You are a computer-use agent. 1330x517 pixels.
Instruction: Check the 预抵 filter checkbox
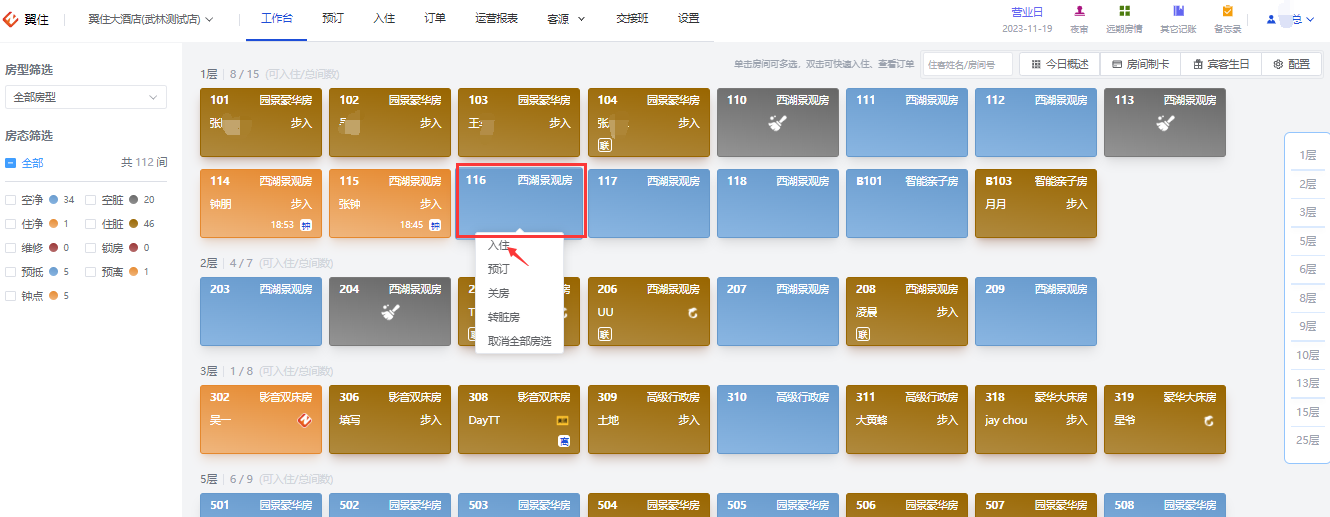pos(10,272)
